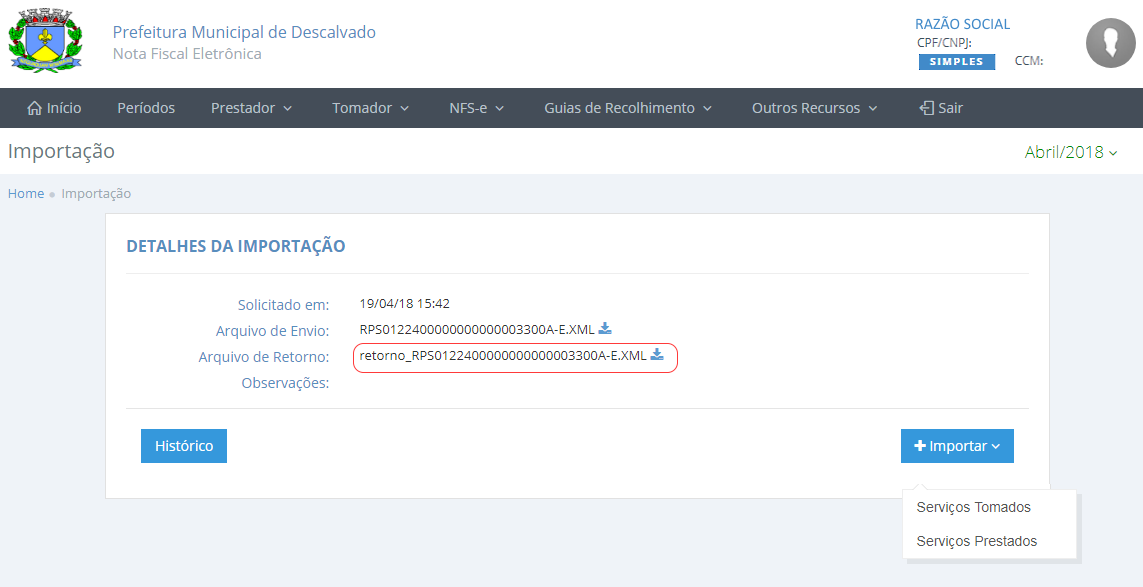
Task: Click the Sair logout icon
Action: 926,108
